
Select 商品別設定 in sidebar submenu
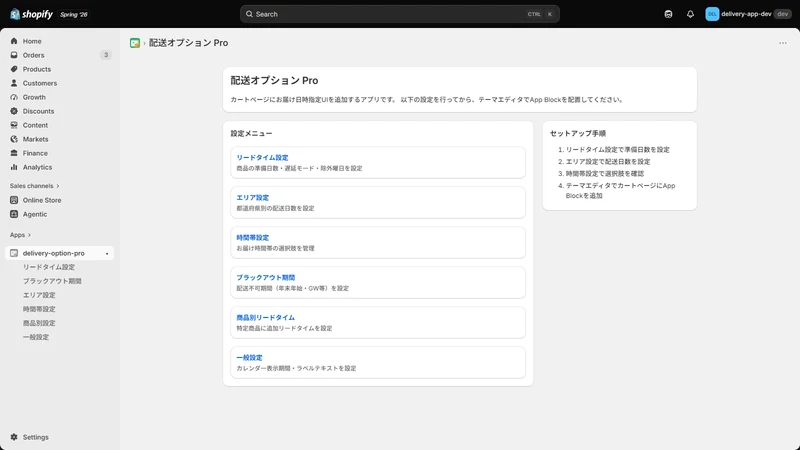[39, 323]
